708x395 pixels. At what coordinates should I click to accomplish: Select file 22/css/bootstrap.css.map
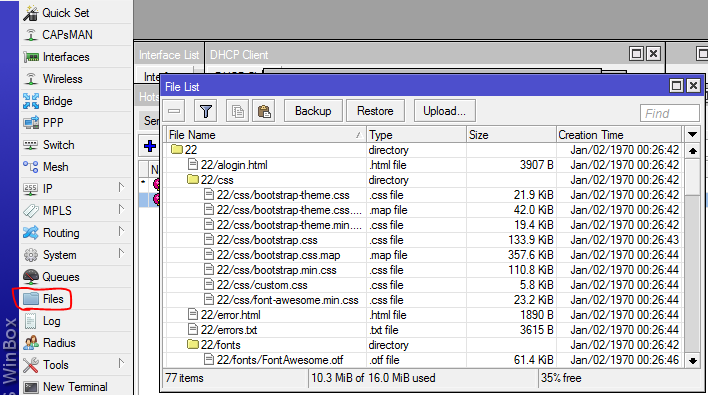click(x=424, y=255)
